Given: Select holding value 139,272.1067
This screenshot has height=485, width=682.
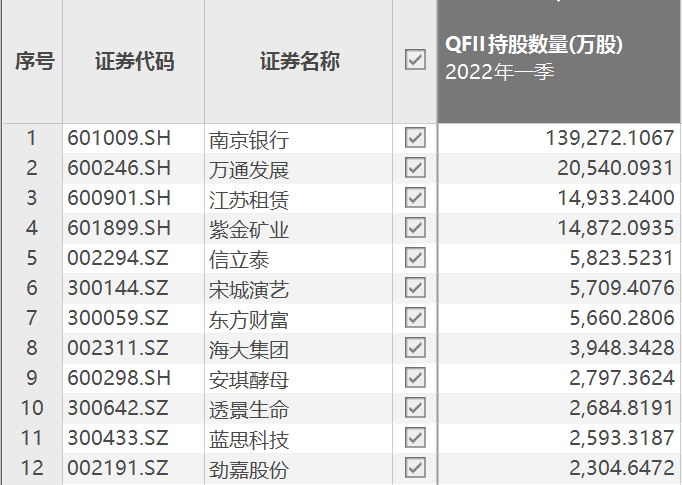Looking at the screenshot, I should [610, 138].
